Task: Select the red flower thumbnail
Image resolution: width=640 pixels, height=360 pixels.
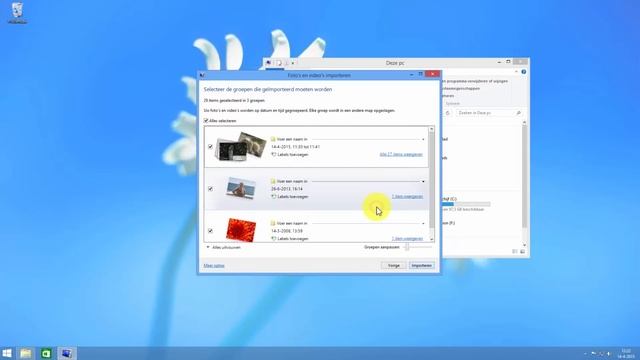Action: [241, 230]
